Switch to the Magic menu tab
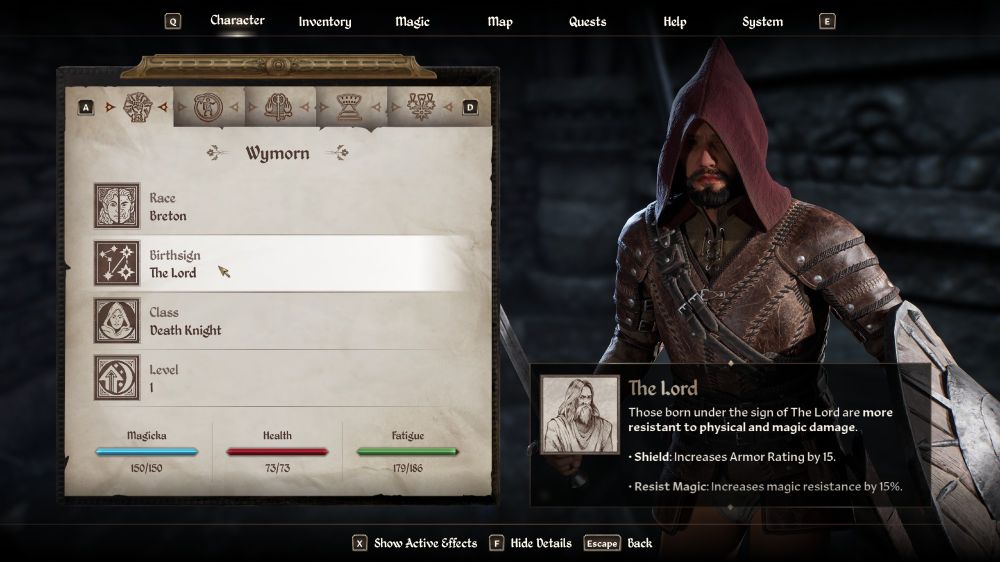 click(x=412, y=22)
